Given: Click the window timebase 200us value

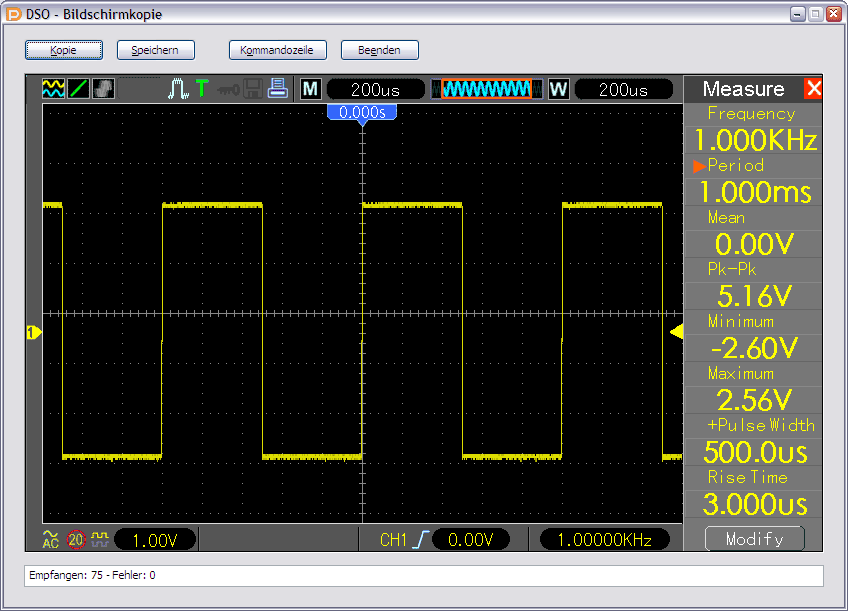Looking at the screenshot, I should (624, 89).
